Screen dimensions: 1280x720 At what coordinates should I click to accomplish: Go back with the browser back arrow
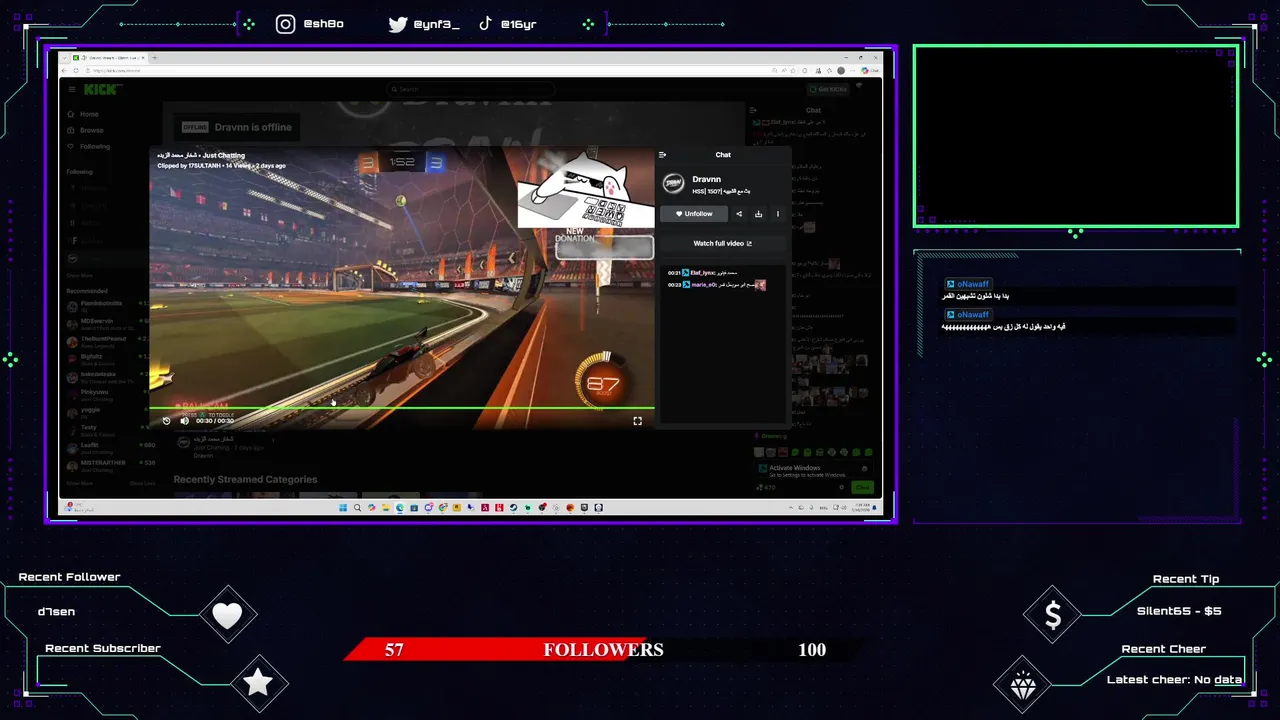(x=66, y=70)
